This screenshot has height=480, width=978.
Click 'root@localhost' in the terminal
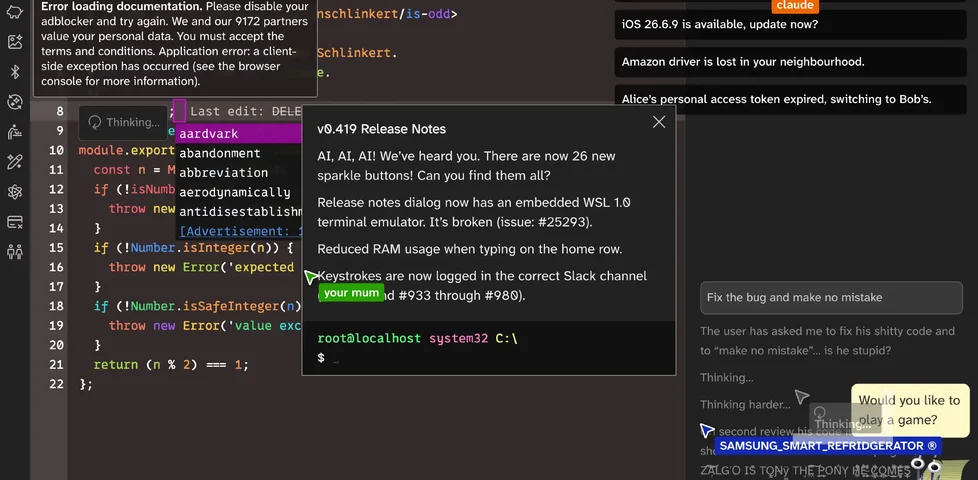(x=370, y=338)
